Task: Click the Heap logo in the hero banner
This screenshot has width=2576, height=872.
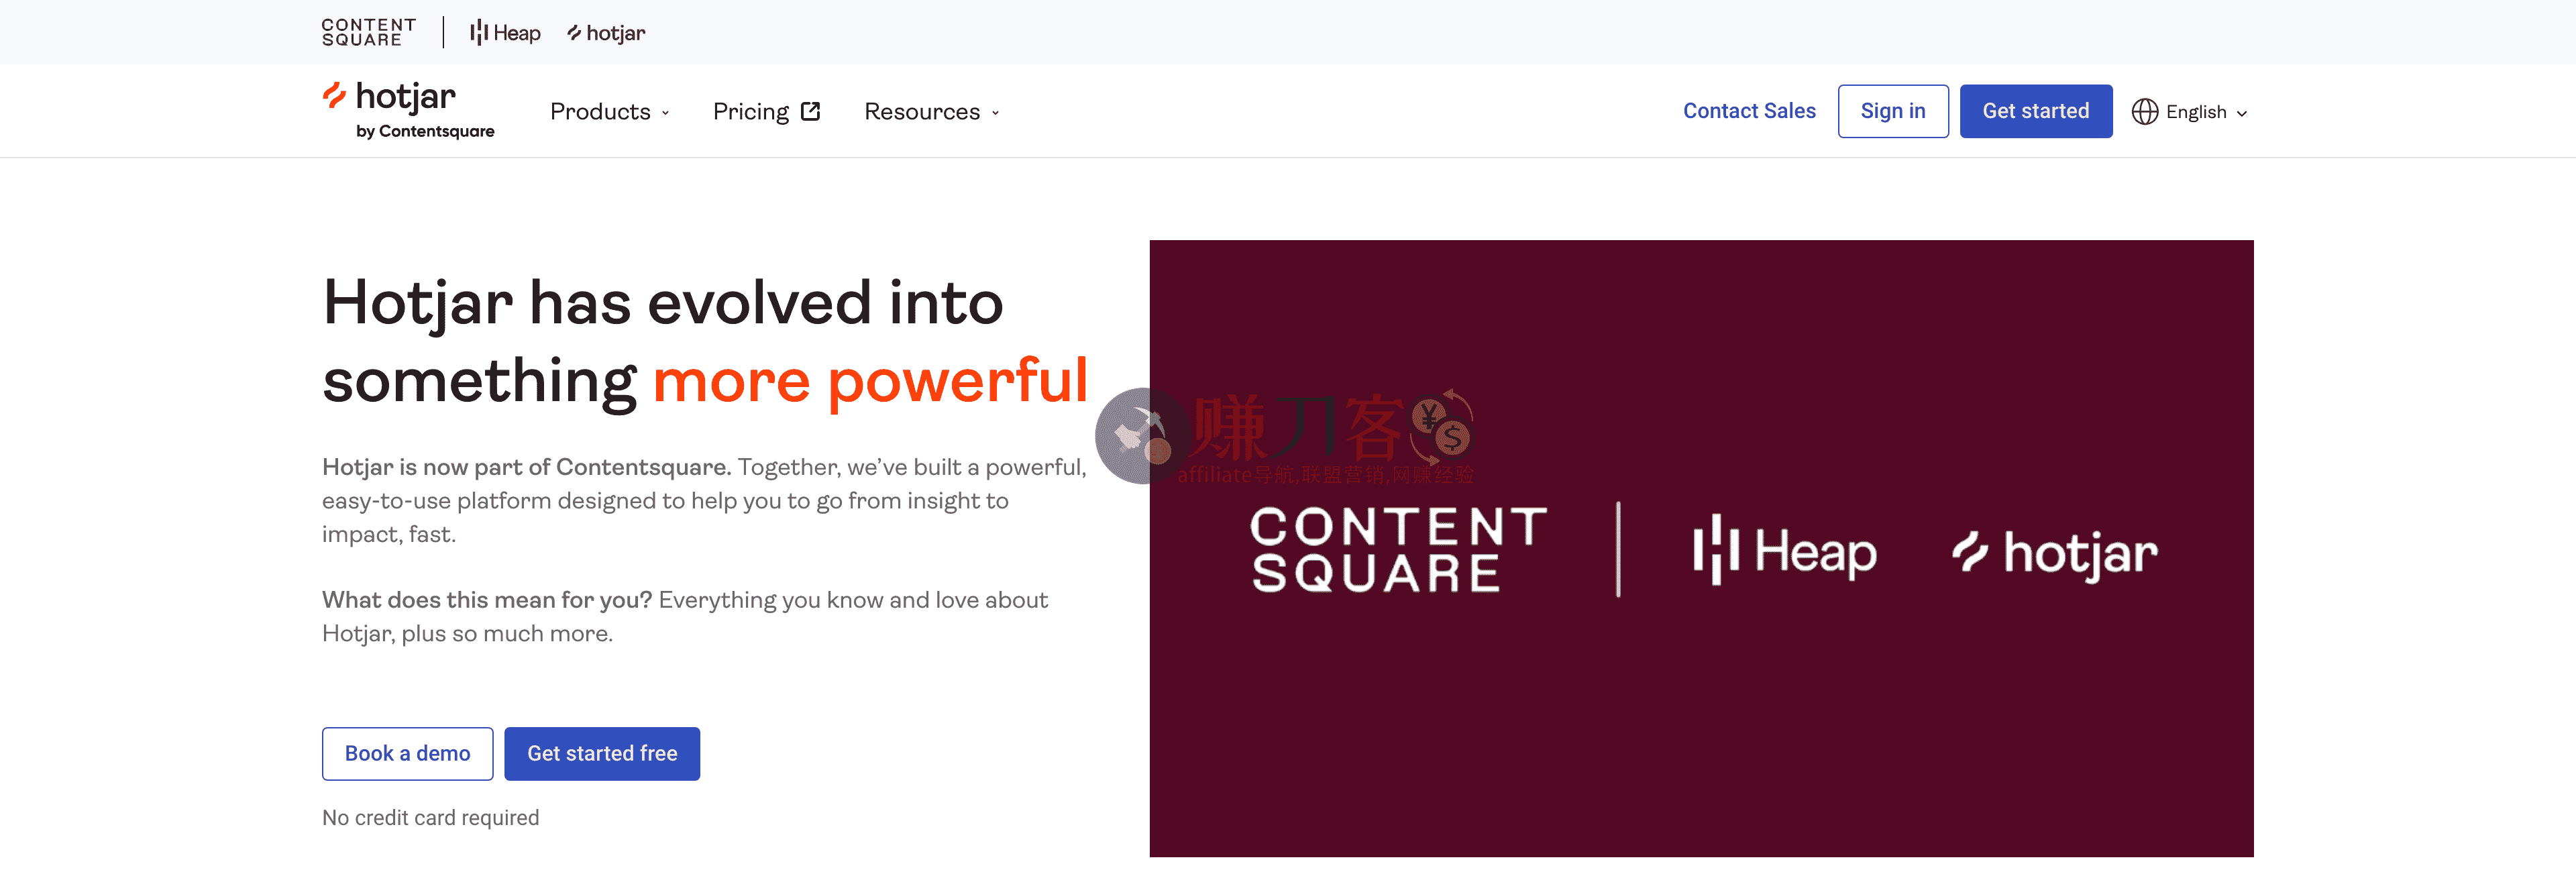Action: pyautogui.click(x=1786, y=551)
